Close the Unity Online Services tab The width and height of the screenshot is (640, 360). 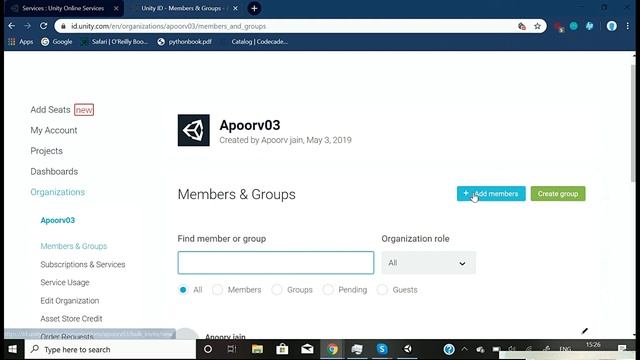(x=116, y=8)
